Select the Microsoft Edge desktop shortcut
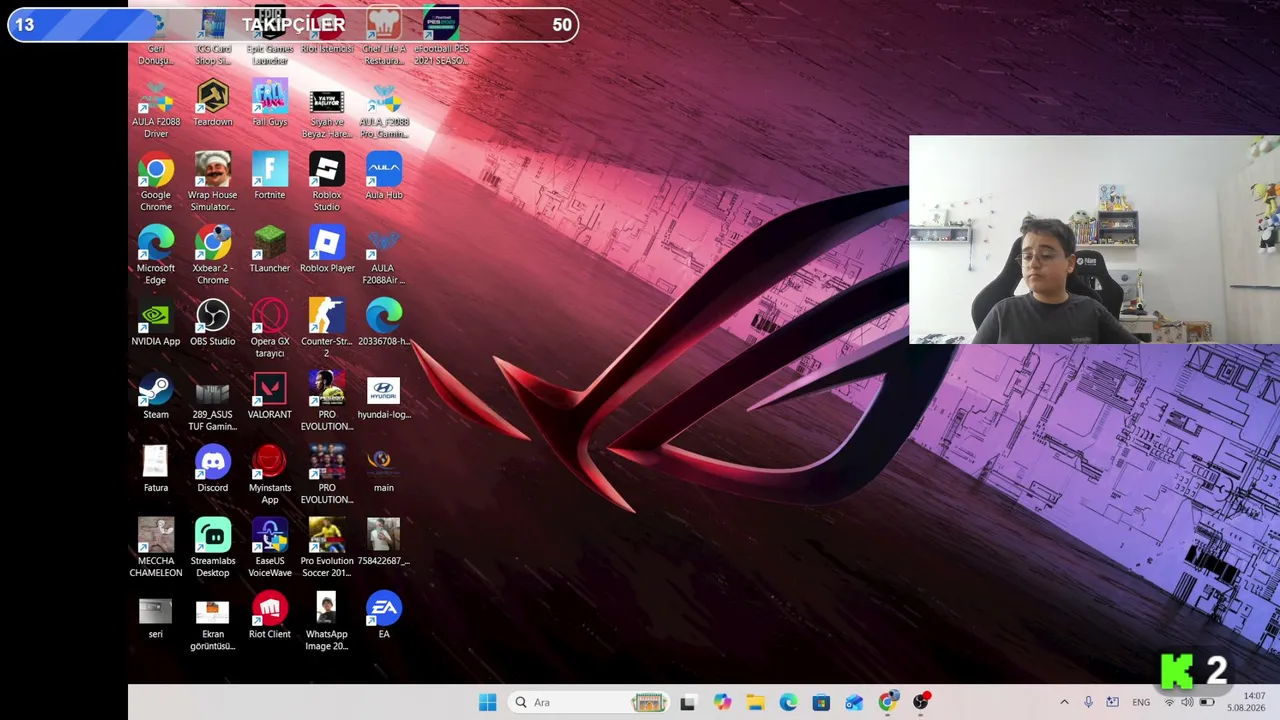1280x720 pixels. (156, 256)
